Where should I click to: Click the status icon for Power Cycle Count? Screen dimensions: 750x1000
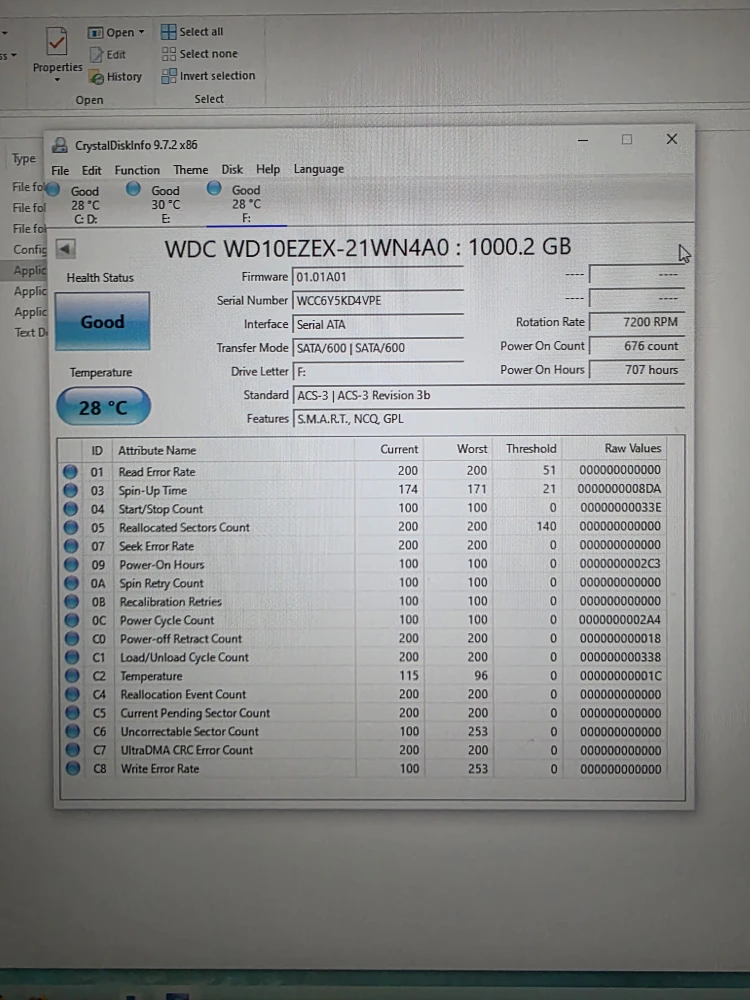72,621
